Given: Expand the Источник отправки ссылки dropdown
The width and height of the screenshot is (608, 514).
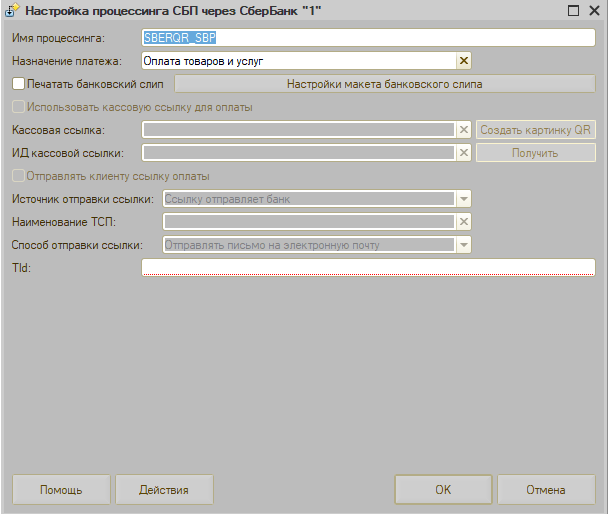Looking at the screenshot, I should point(463,199).
